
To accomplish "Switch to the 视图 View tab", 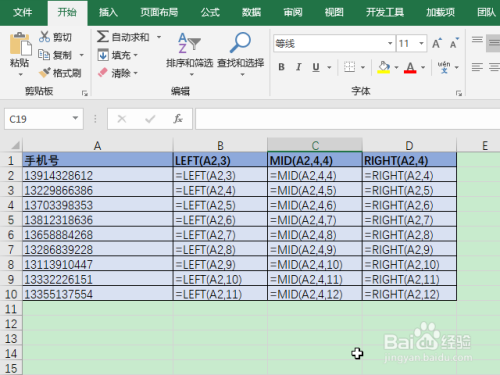I will pos(334,12).
